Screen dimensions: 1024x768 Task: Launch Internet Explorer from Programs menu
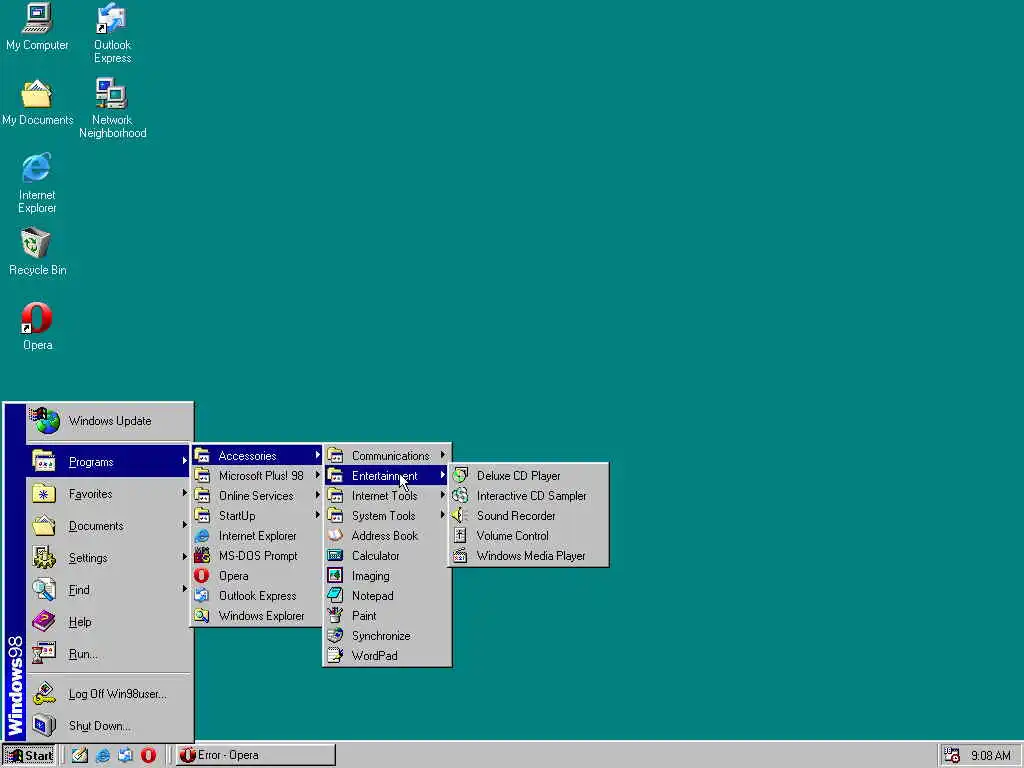pos(257,536)
